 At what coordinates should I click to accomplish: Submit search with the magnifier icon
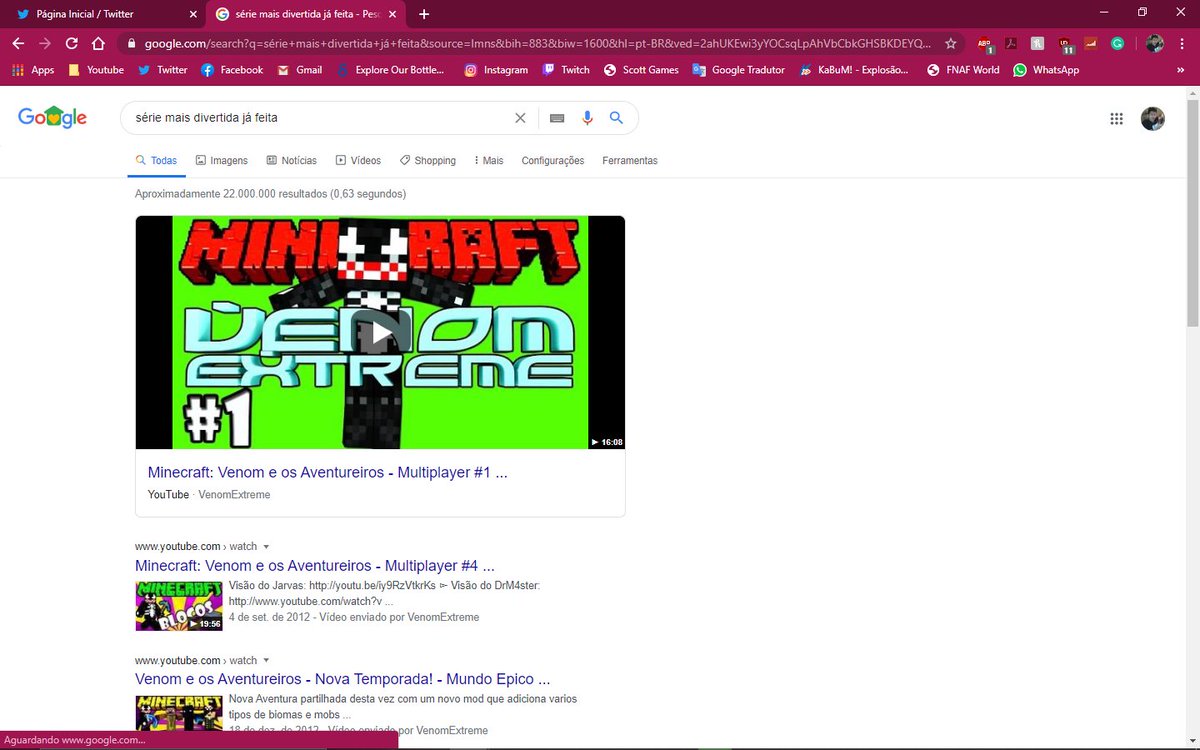point(617,118)
